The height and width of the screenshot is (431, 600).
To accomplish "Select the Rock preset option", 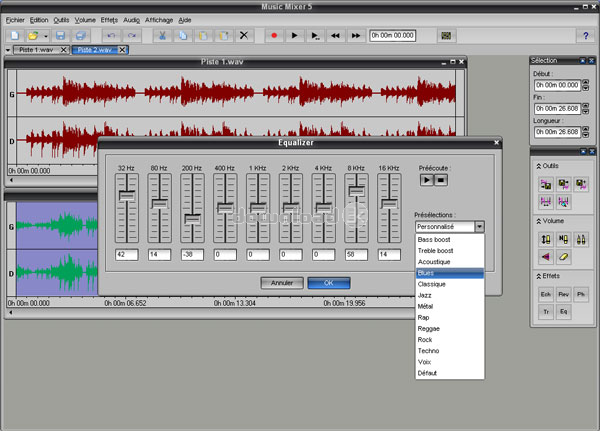I will [x=424, y=339].
